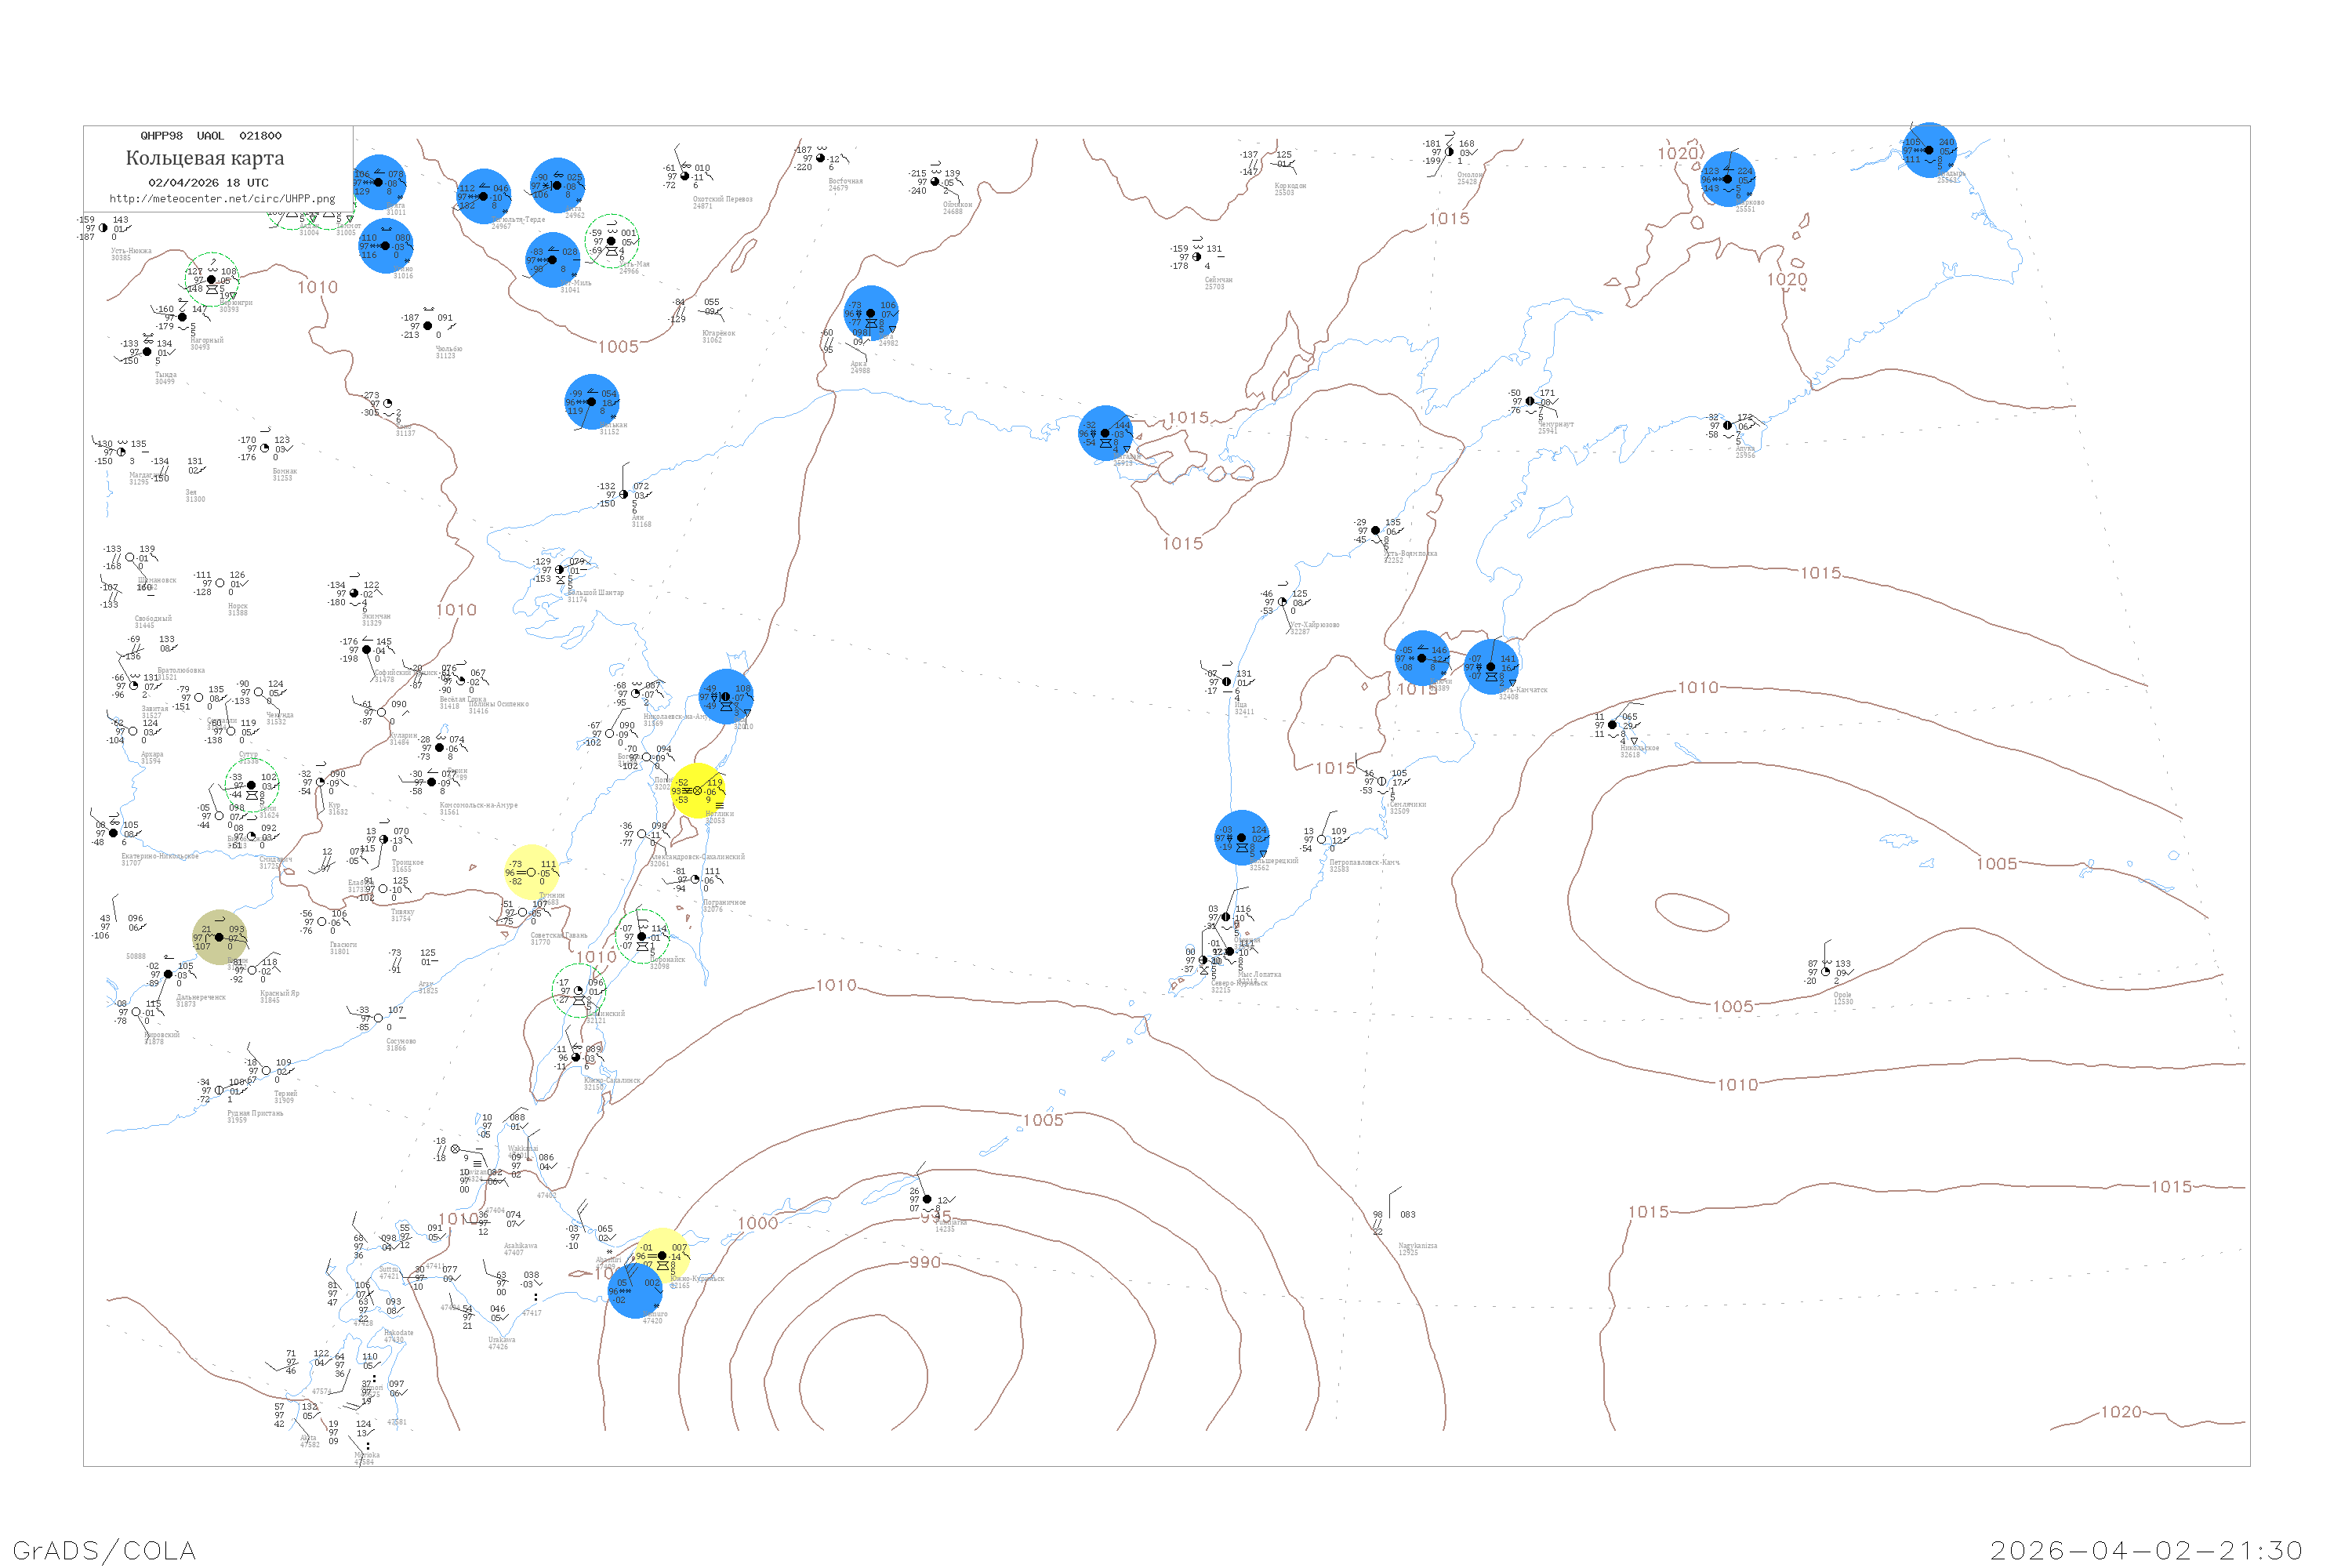
Task: Click the meteocenter.net UHPP.png URL link
Action: [x=222, y=199]
